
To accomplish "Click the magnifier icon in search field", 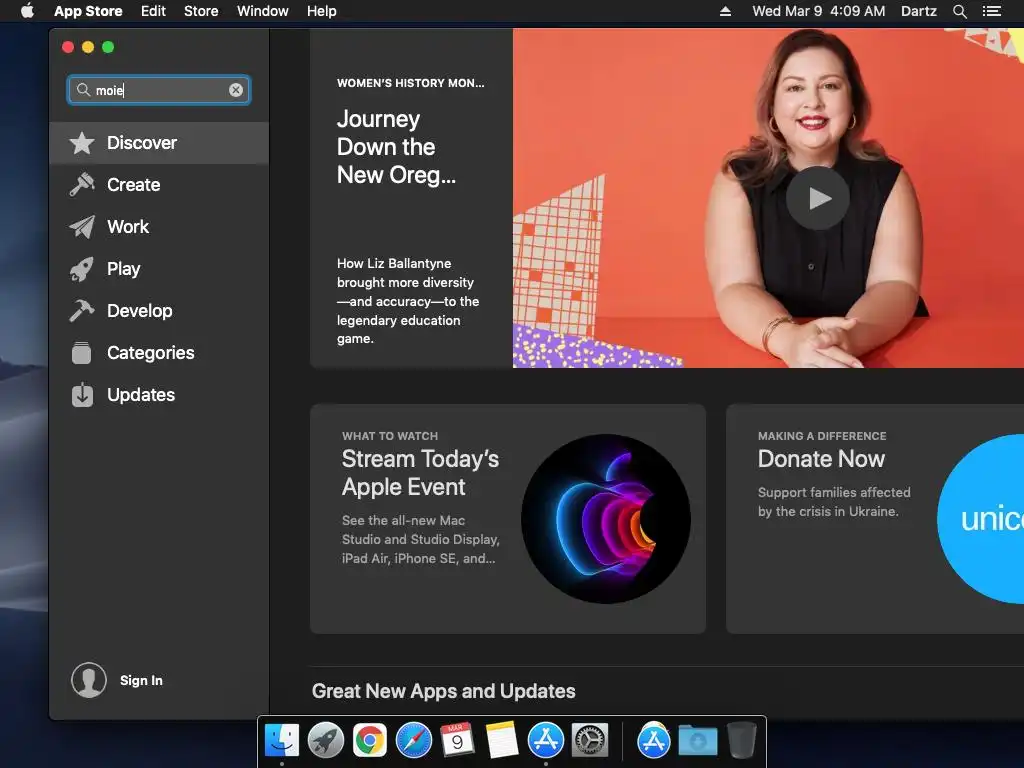I will (x=83, y=89).
